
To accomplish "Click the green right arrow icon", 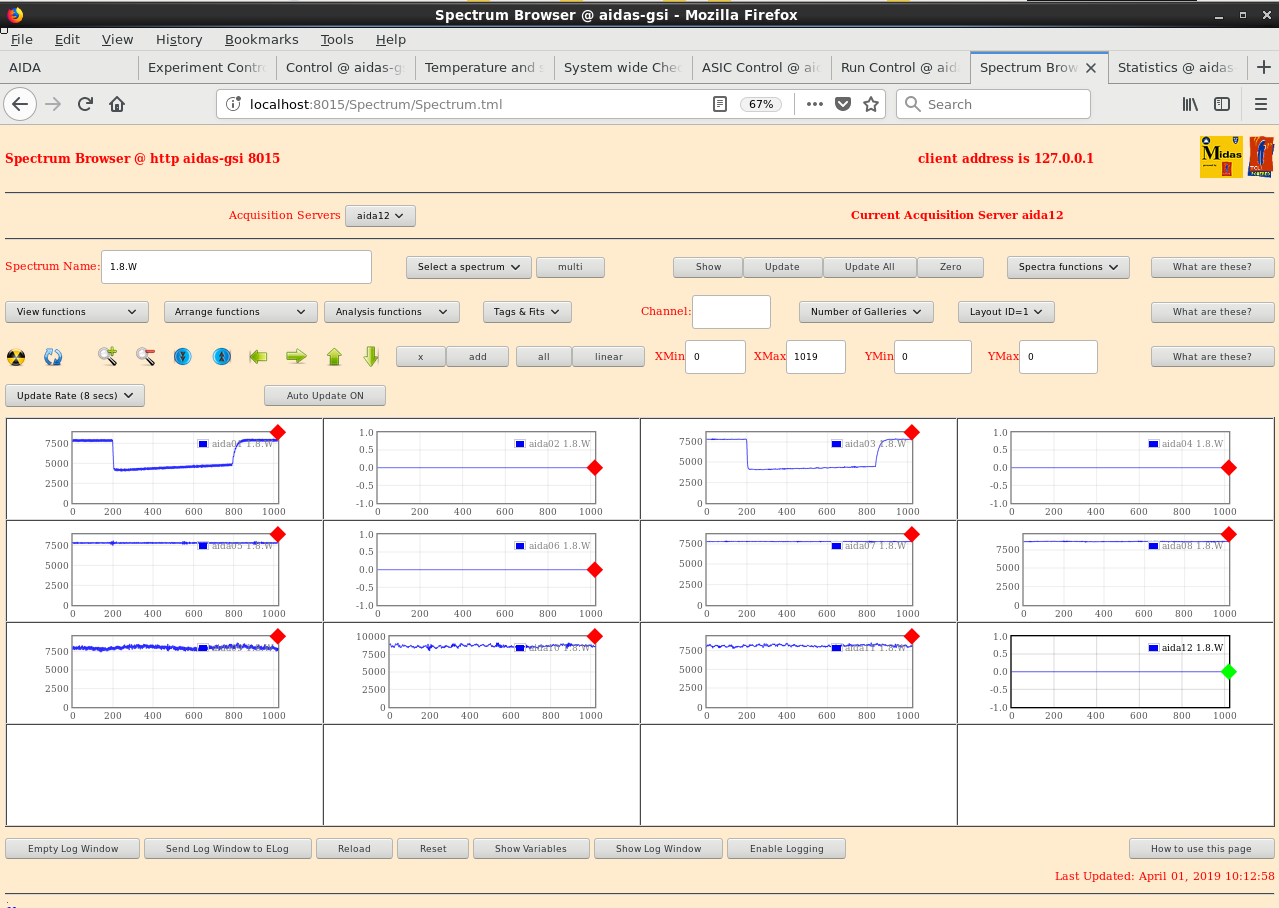I will [296, 356].
